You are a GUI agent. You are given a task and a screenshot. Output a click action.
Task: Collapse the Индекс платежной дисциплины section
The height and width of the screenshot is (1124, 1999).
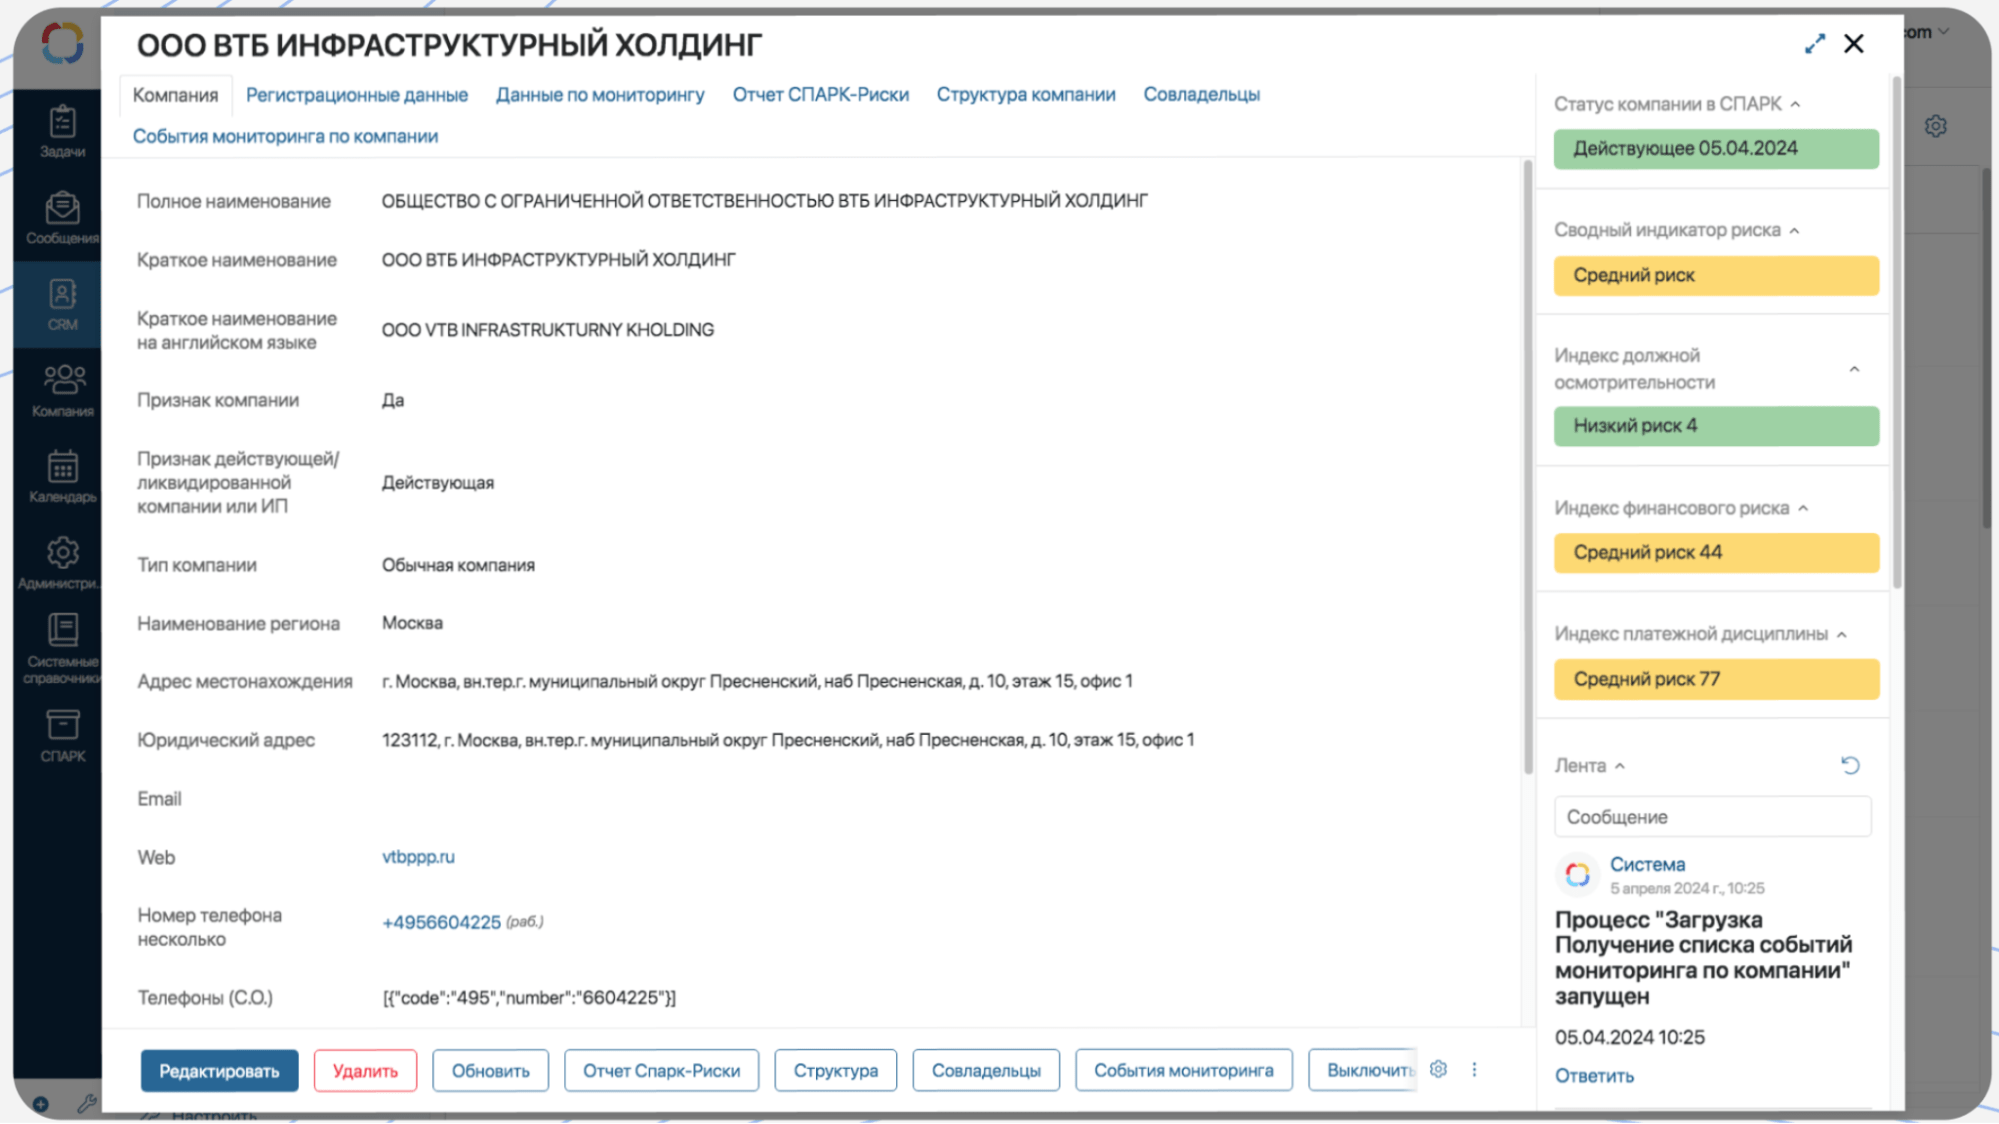[1841, 634]
